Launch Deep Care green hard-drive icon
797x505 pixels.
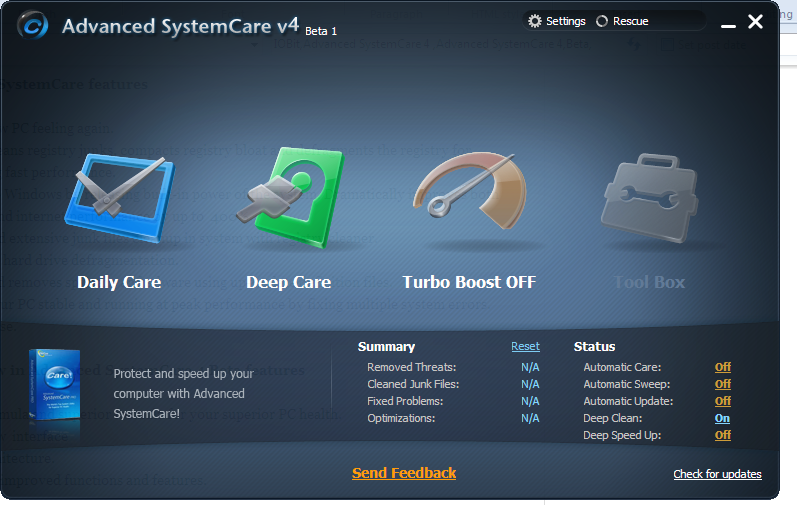tap(291, 198)
